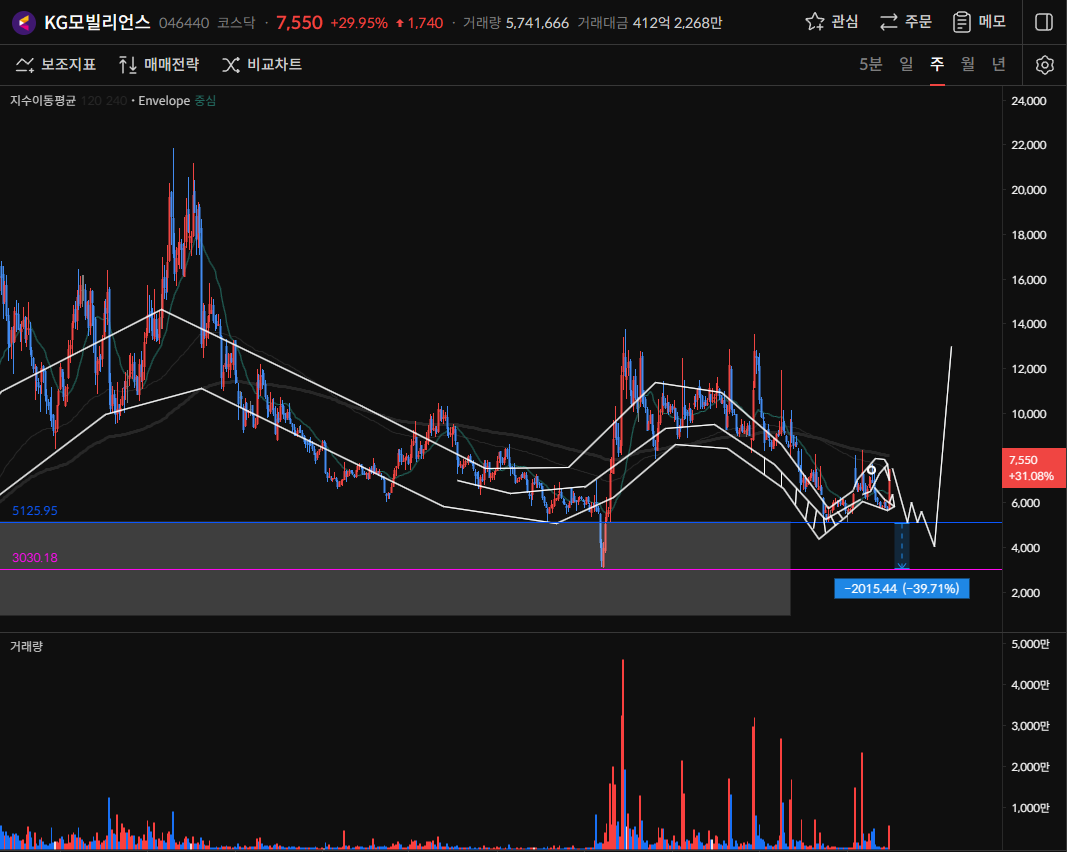Click the 거래량 5,741,666 header value
The width and height of the screenshot is (1067, 852).
tap(537, 23)
